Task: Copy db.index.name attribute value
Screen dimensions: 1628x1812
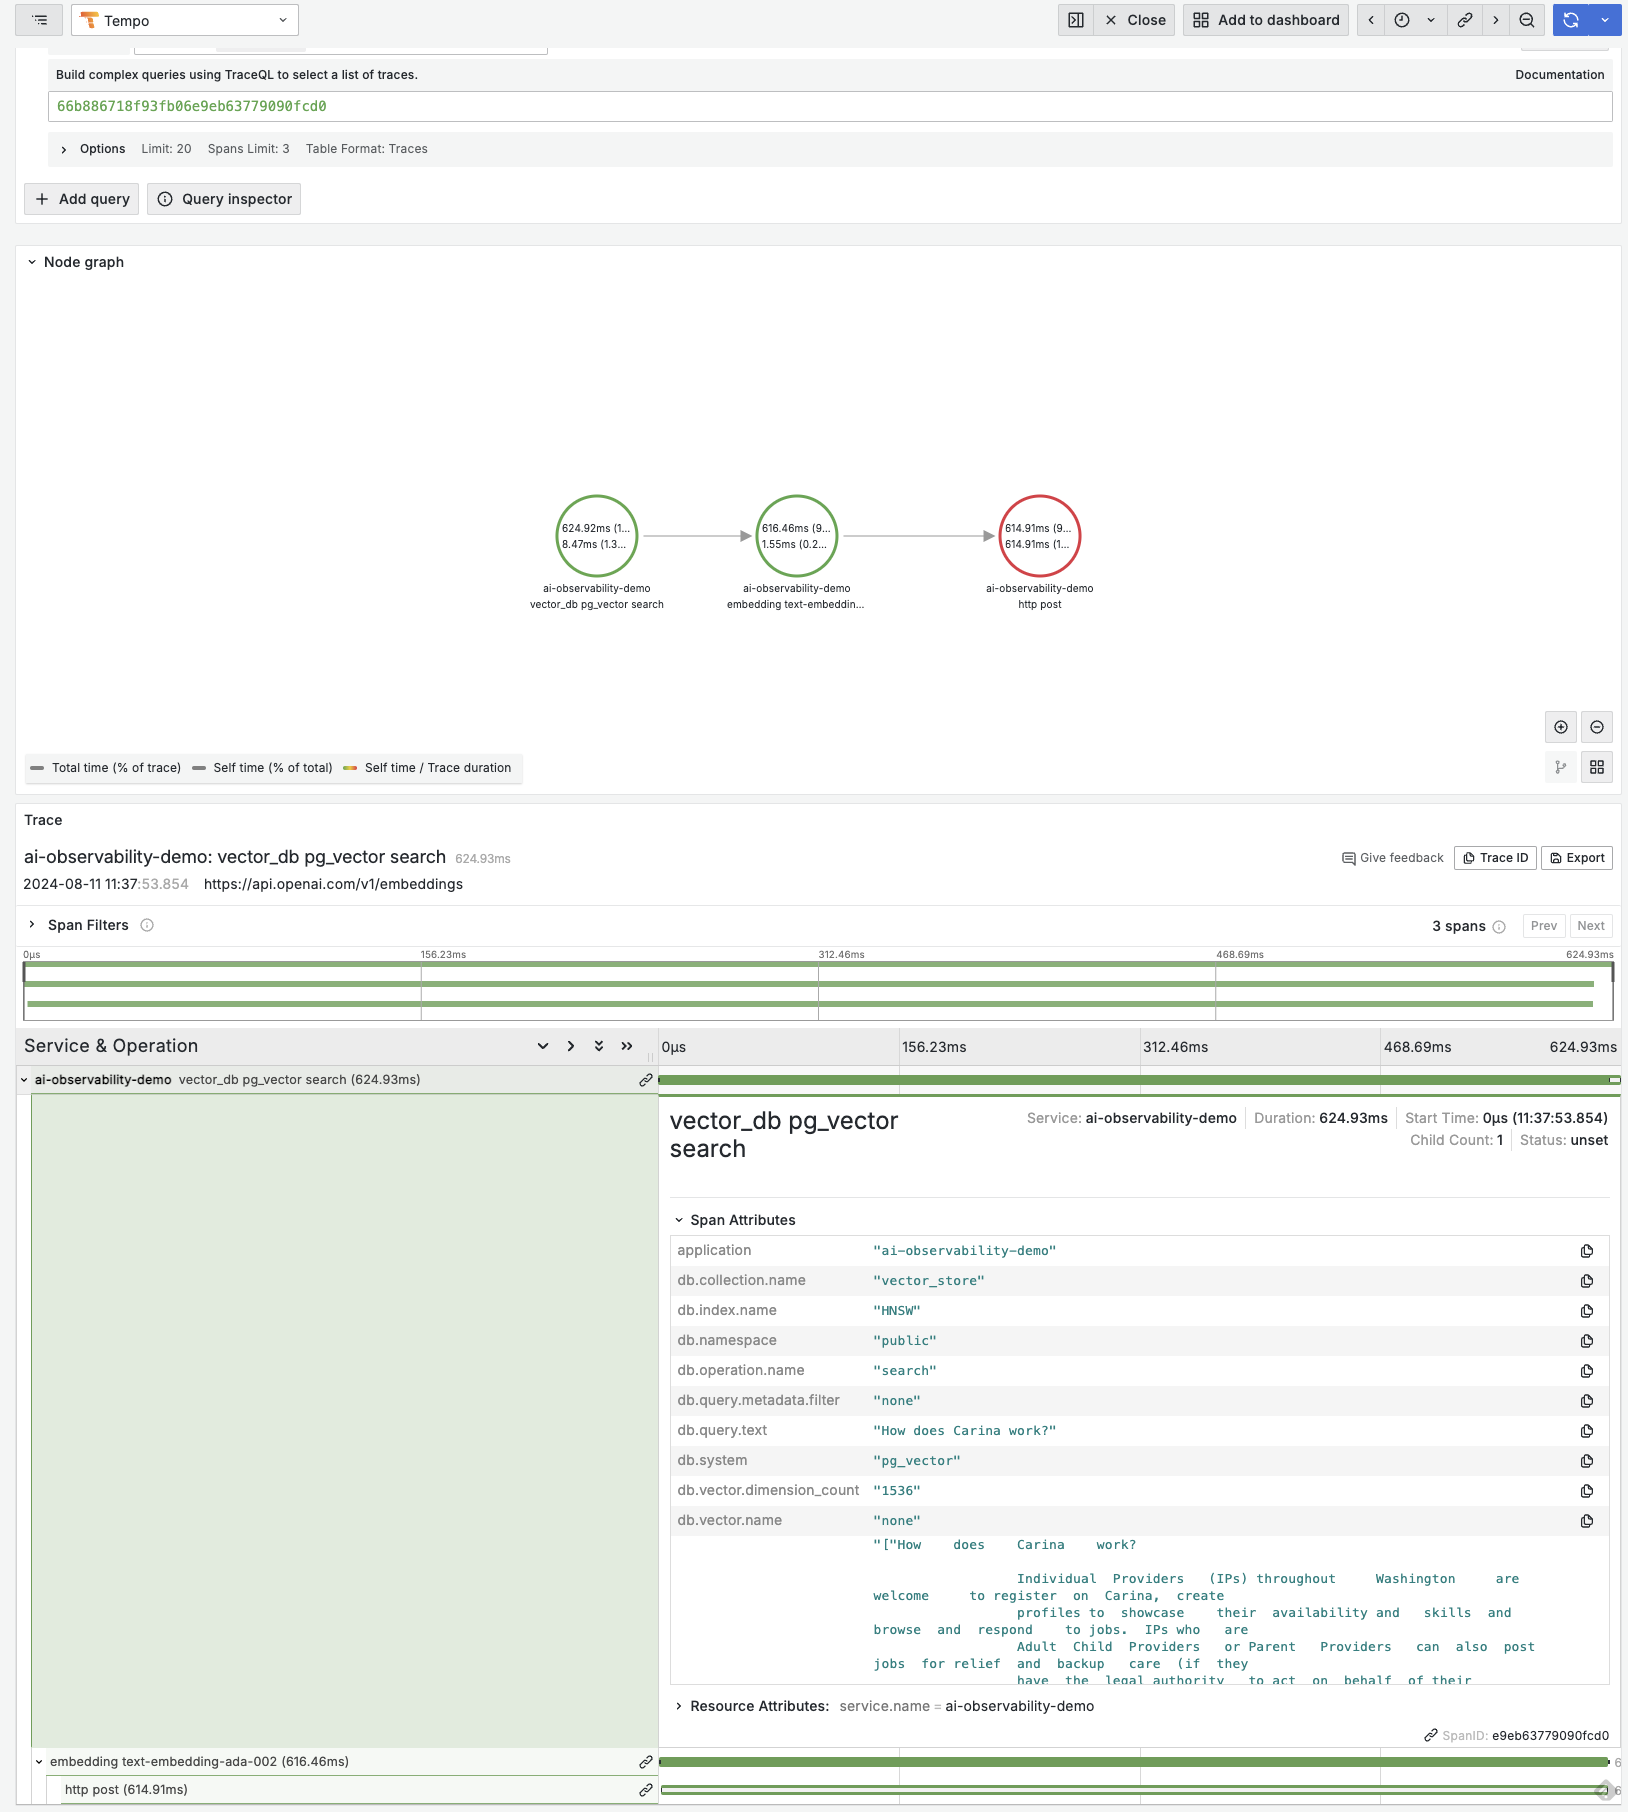Action: [x=1587, y=1311]
